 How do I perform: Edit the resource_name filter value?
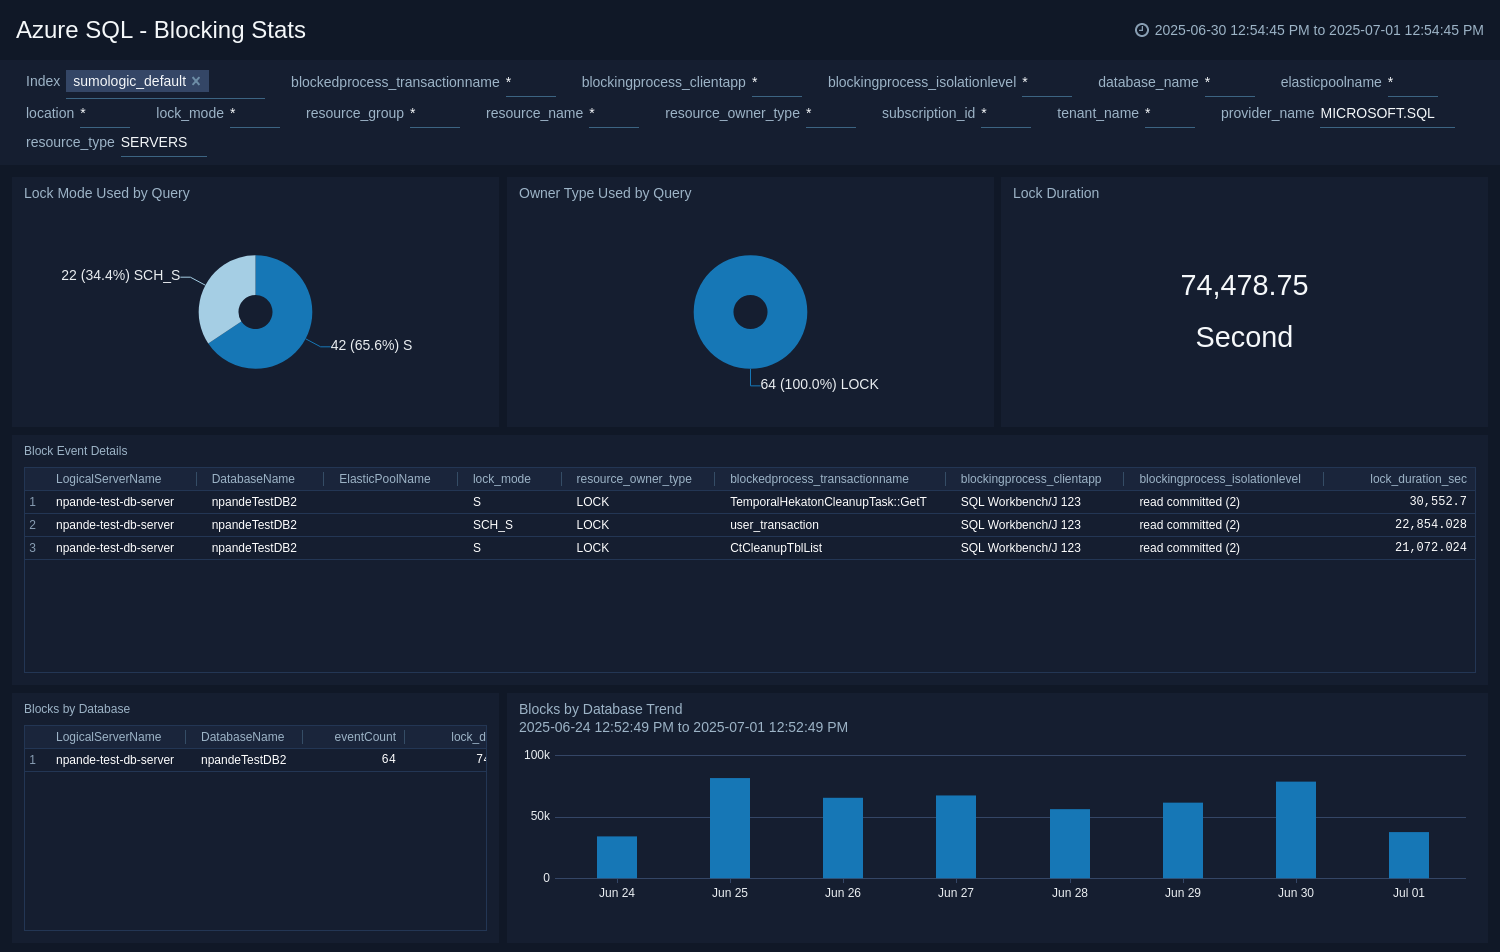click(613, 114)
